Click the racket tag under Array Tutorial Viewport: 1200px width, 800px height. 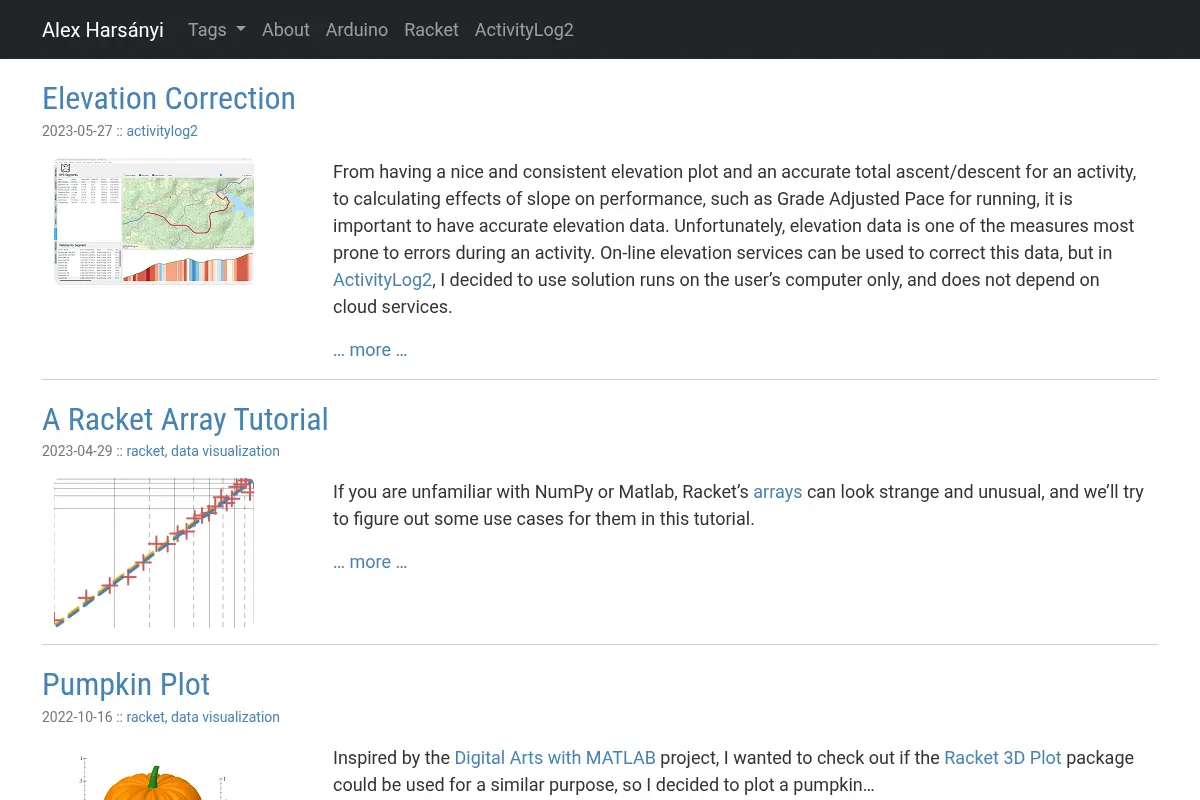145,451
